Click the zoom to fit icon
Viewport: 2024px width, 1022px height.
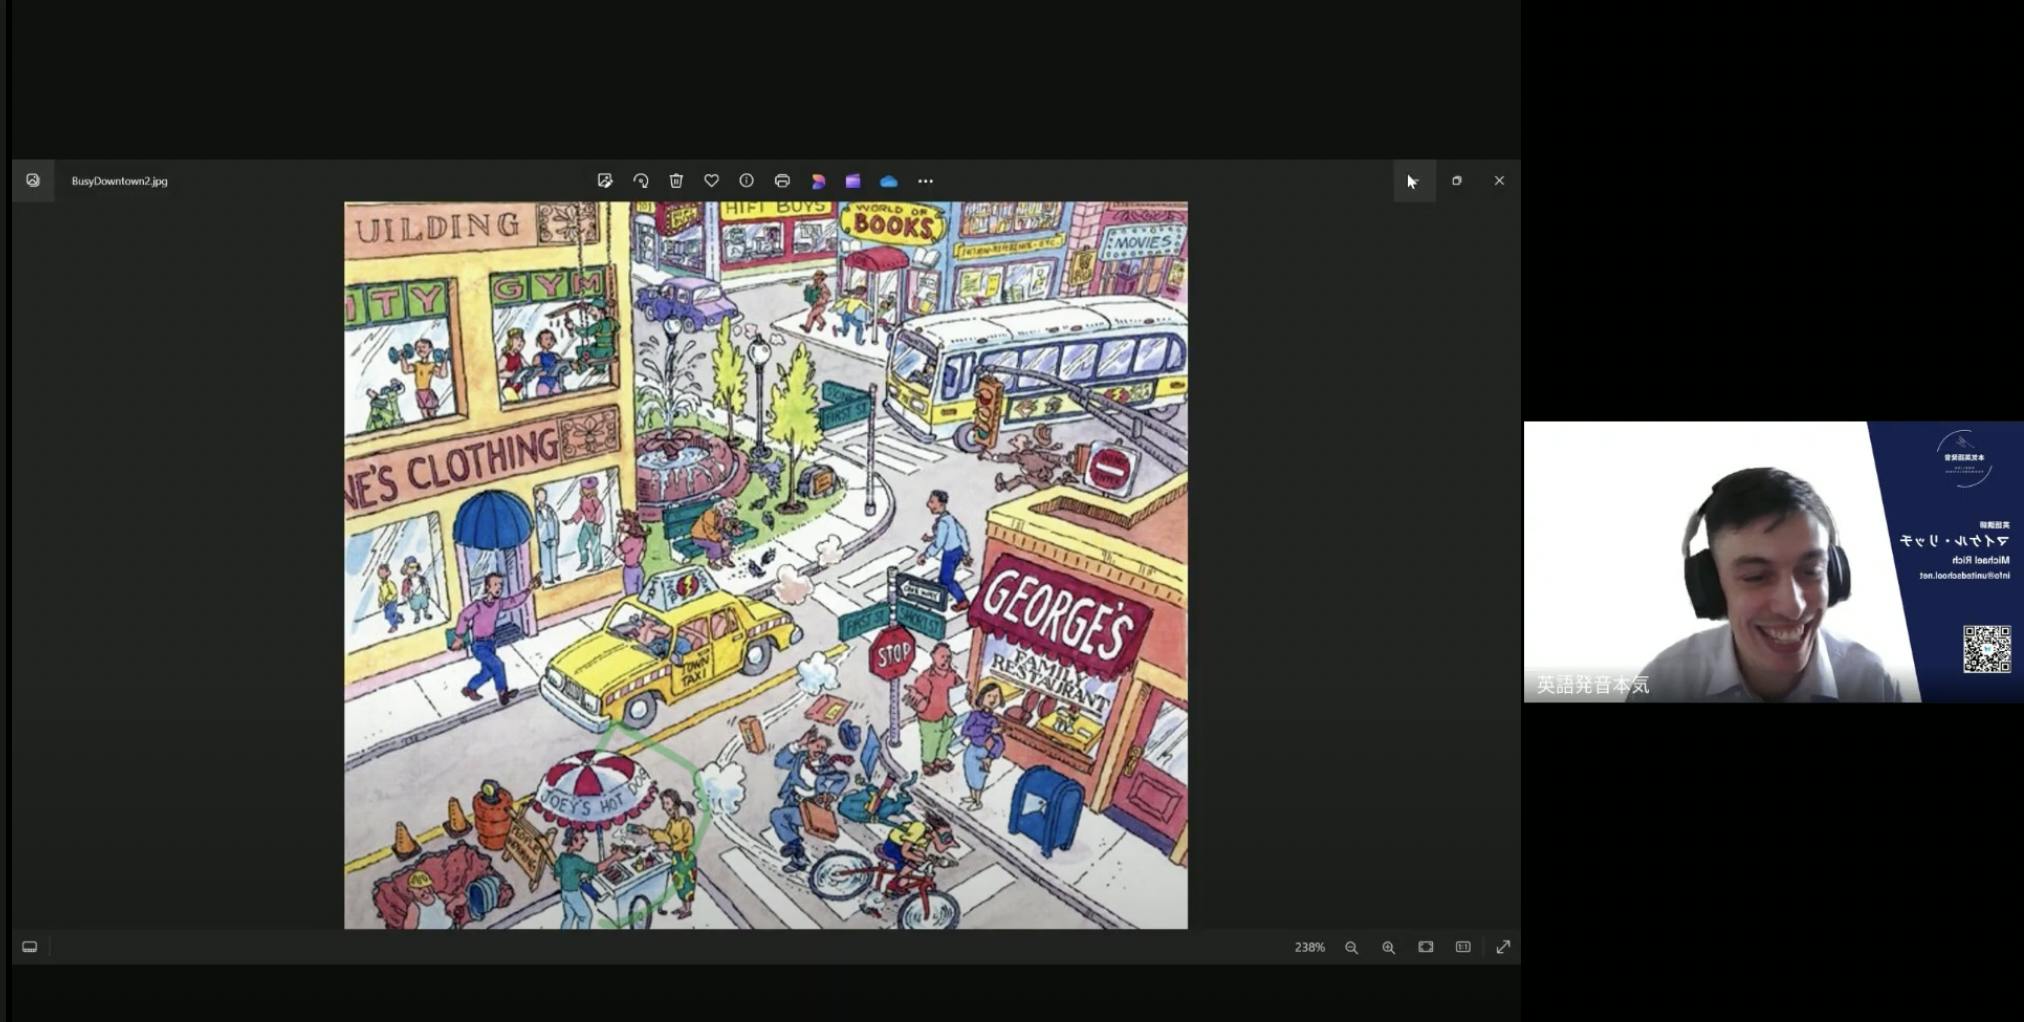click(1425, 947)
